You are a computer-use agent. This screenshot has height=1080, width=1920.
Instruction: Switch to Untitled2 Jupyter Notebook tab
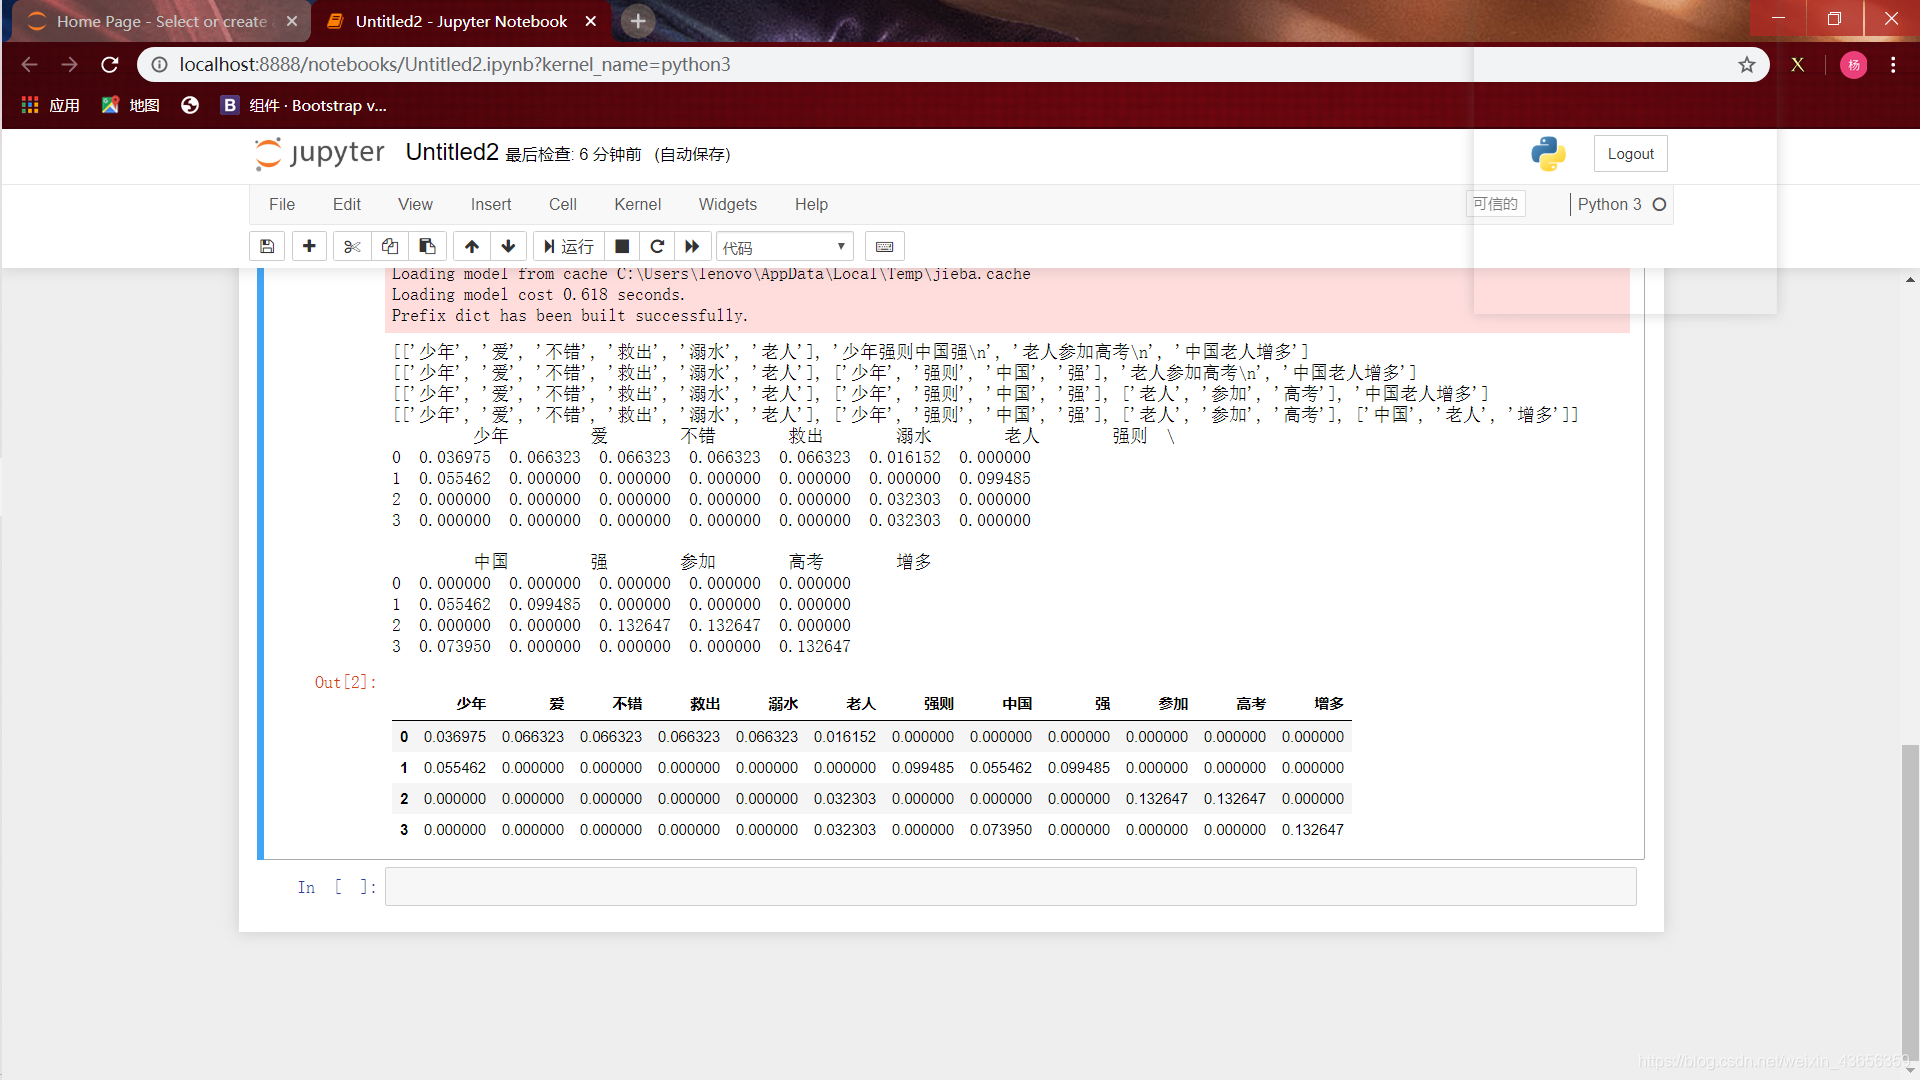click(x=460, y=21)
